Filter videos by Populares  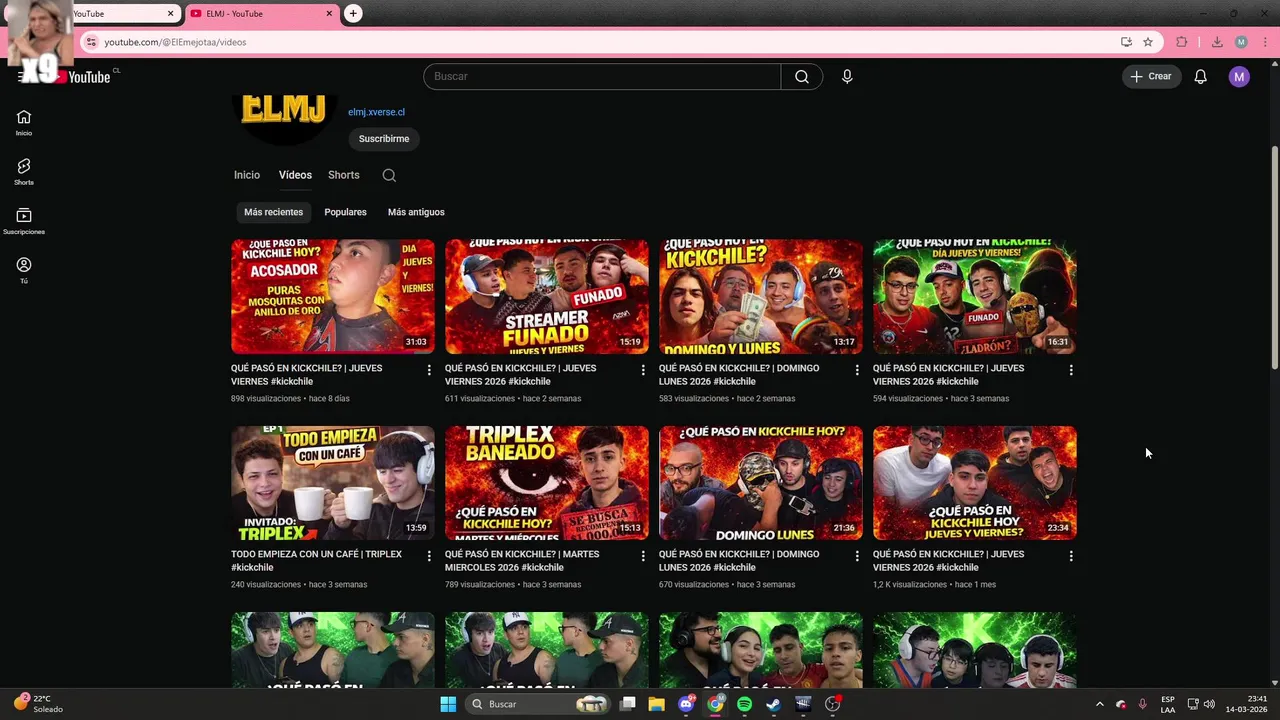345,212
